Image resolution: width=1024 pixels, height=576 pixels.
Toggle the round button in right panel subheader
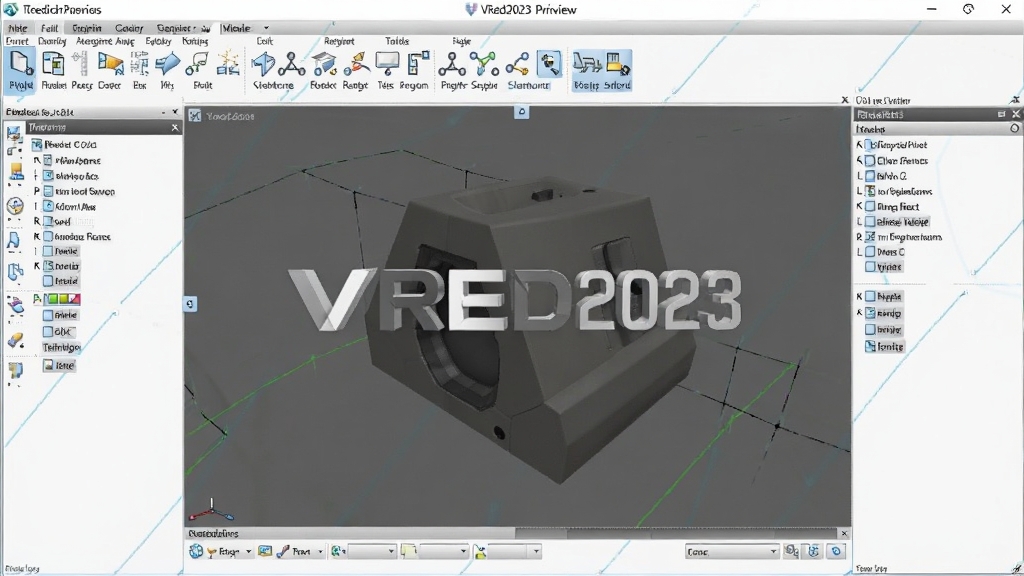tap(1014, 129)
